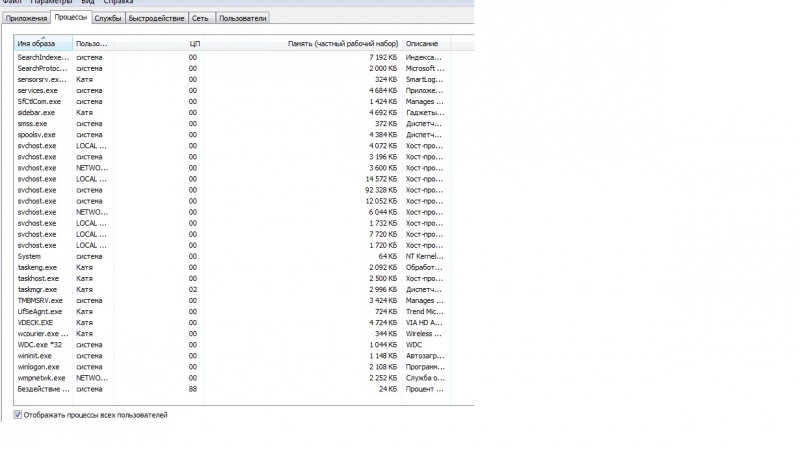Select the System process row
The height and width of the screenshot is (450, 800).
click(x=232, y=256)
